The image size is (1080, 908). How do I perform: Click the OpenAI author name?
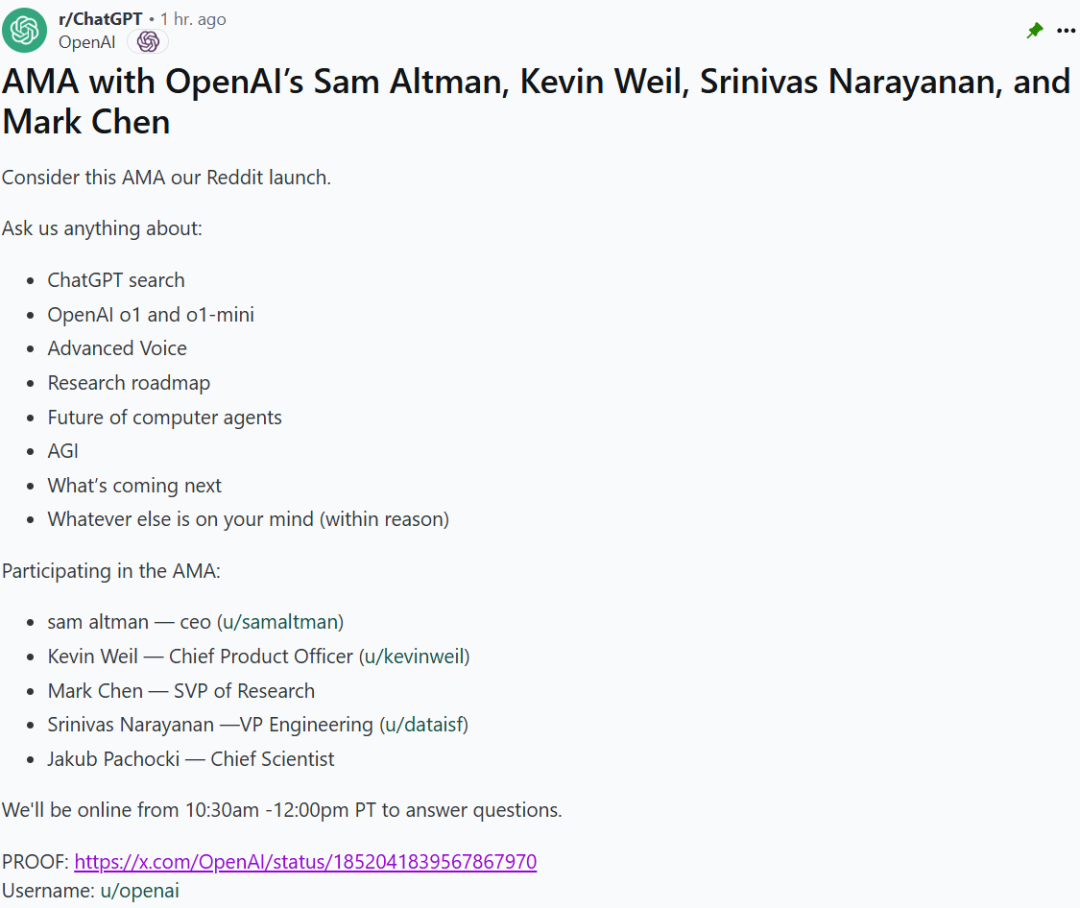87,42
